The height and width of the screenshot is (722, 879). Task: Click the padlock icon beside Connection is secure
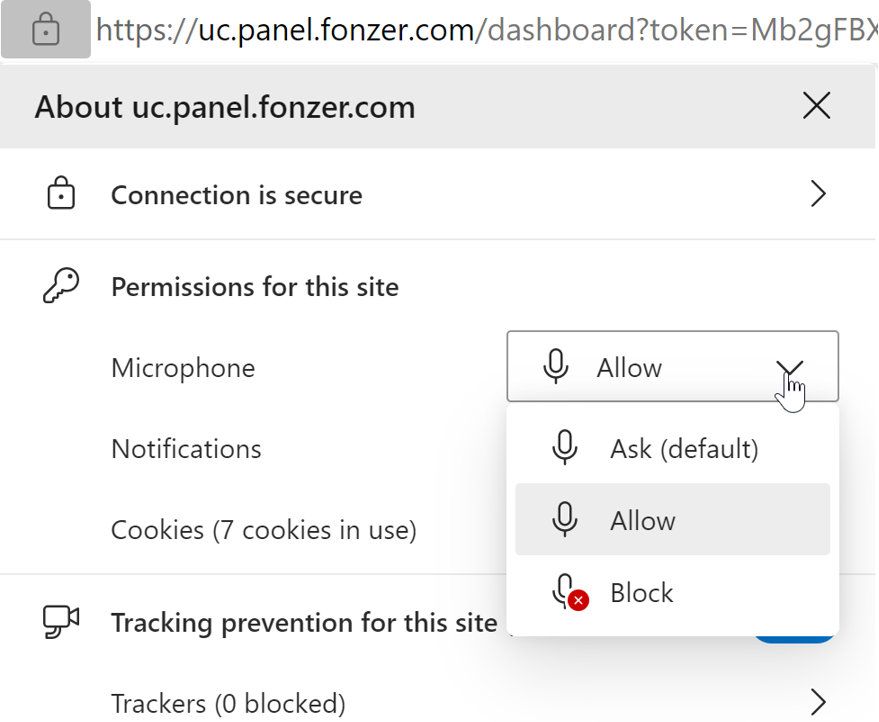pos(61,193)
